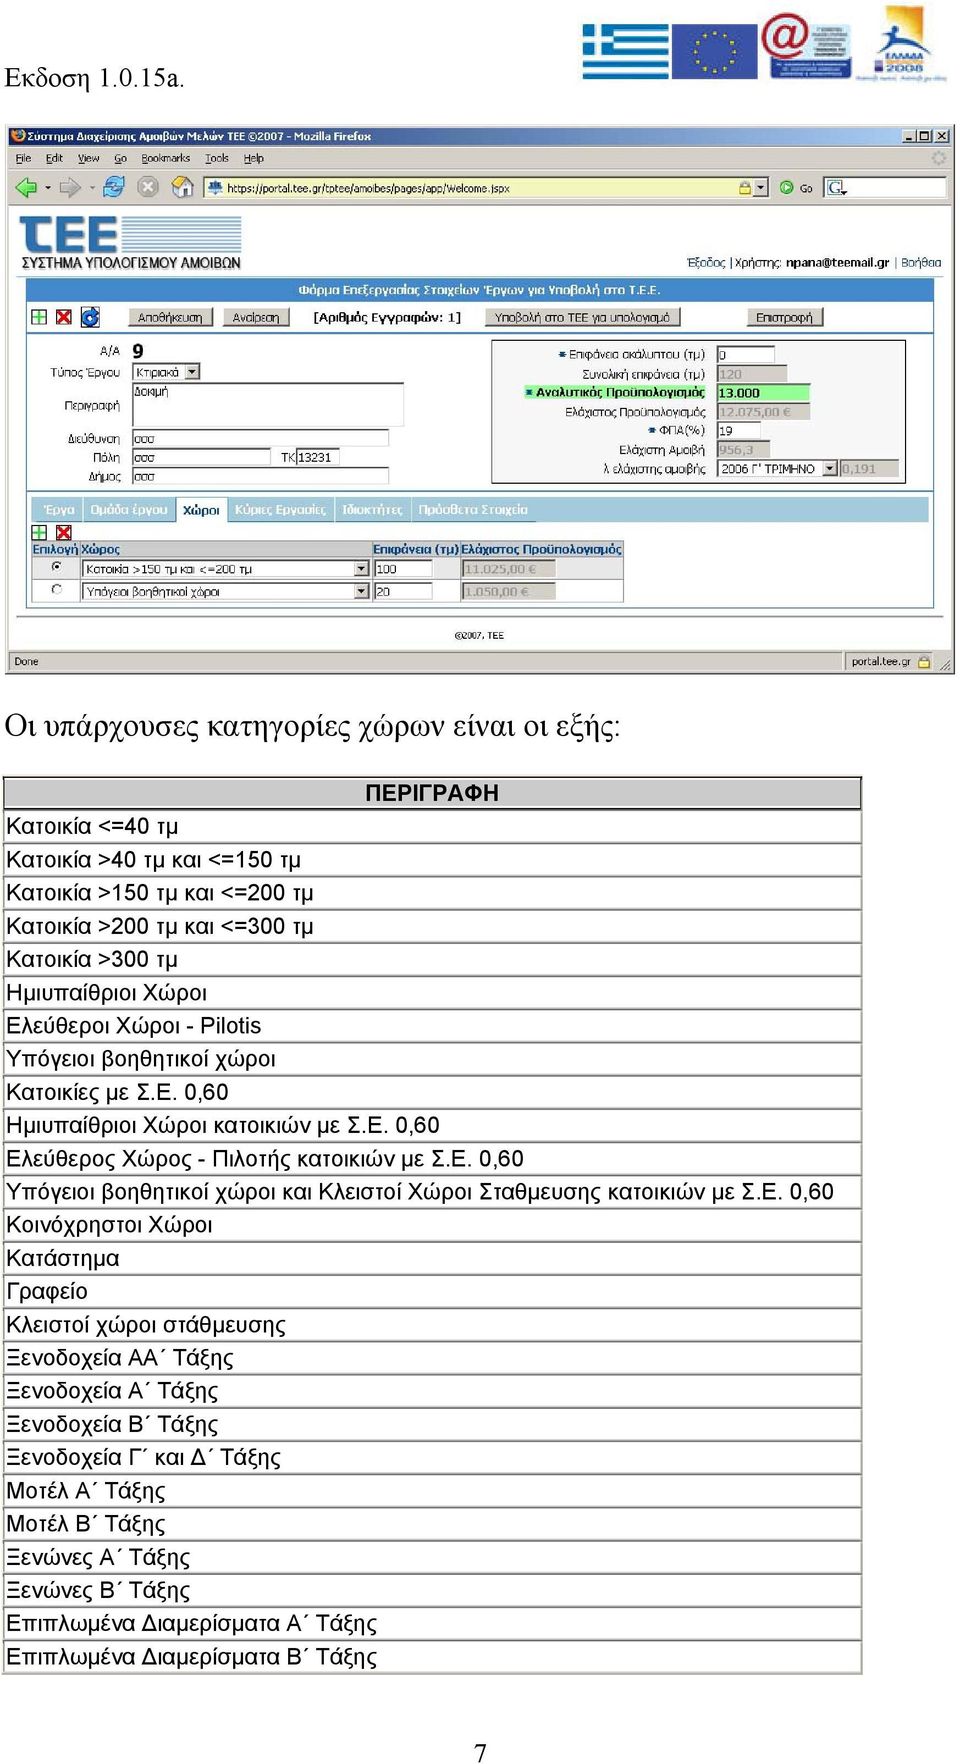Image resolution: width=960 pixels, height=1764 pixels.
Task: Delete selected space row with red X
Action: [x=64, y=532]
